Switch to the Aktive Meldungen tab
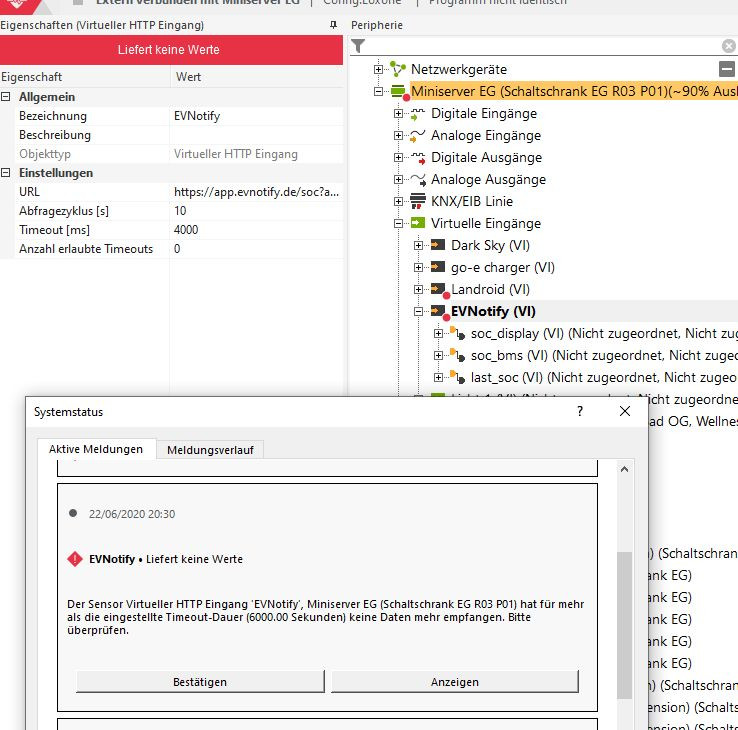 96,449
